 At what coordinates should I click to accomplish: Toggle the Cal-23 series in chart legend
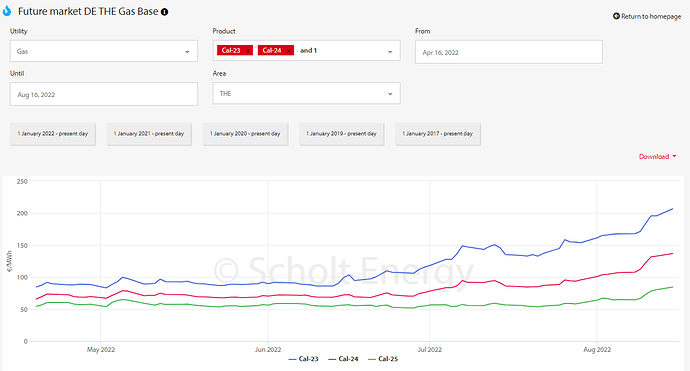tap(303, 359)
